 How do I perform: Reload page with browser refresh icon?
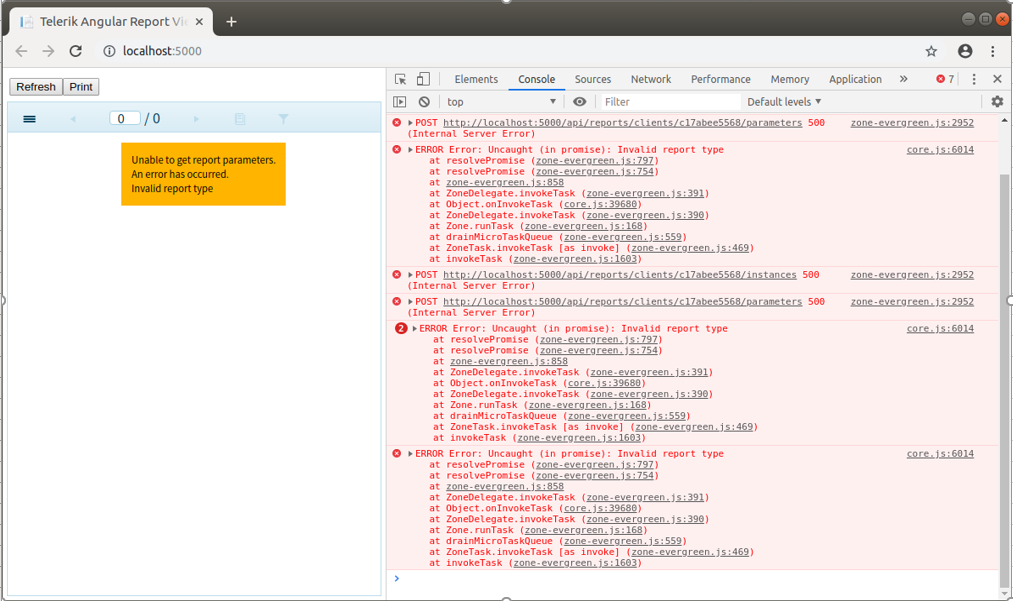coord(76,51)
